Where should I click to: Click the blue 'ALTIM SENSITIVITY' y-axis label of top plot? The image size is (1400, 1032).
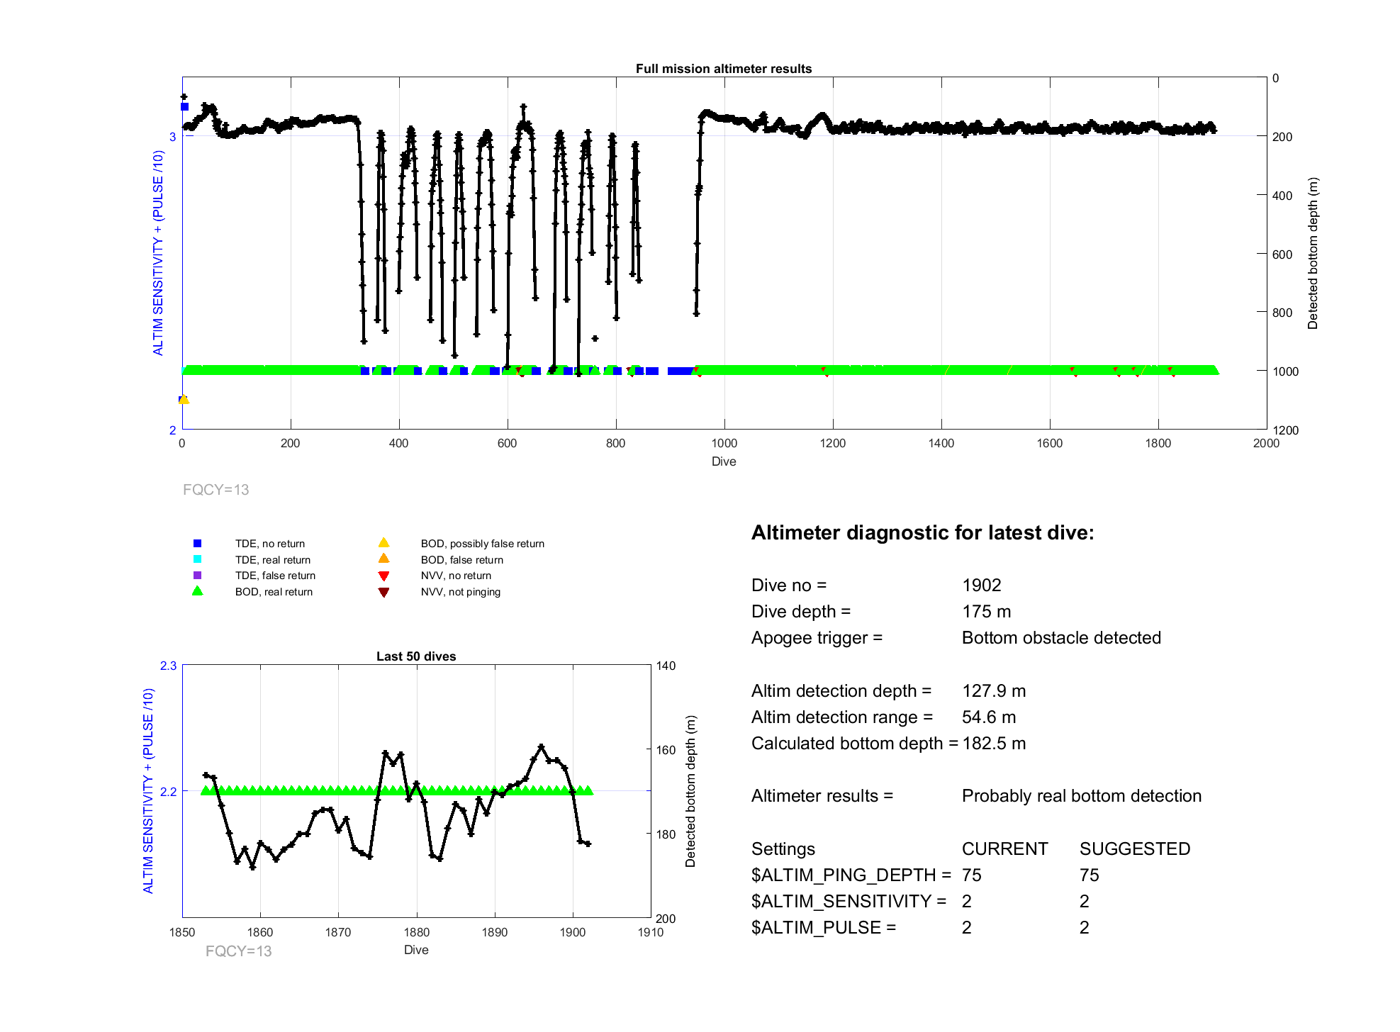tap(158, 253)
